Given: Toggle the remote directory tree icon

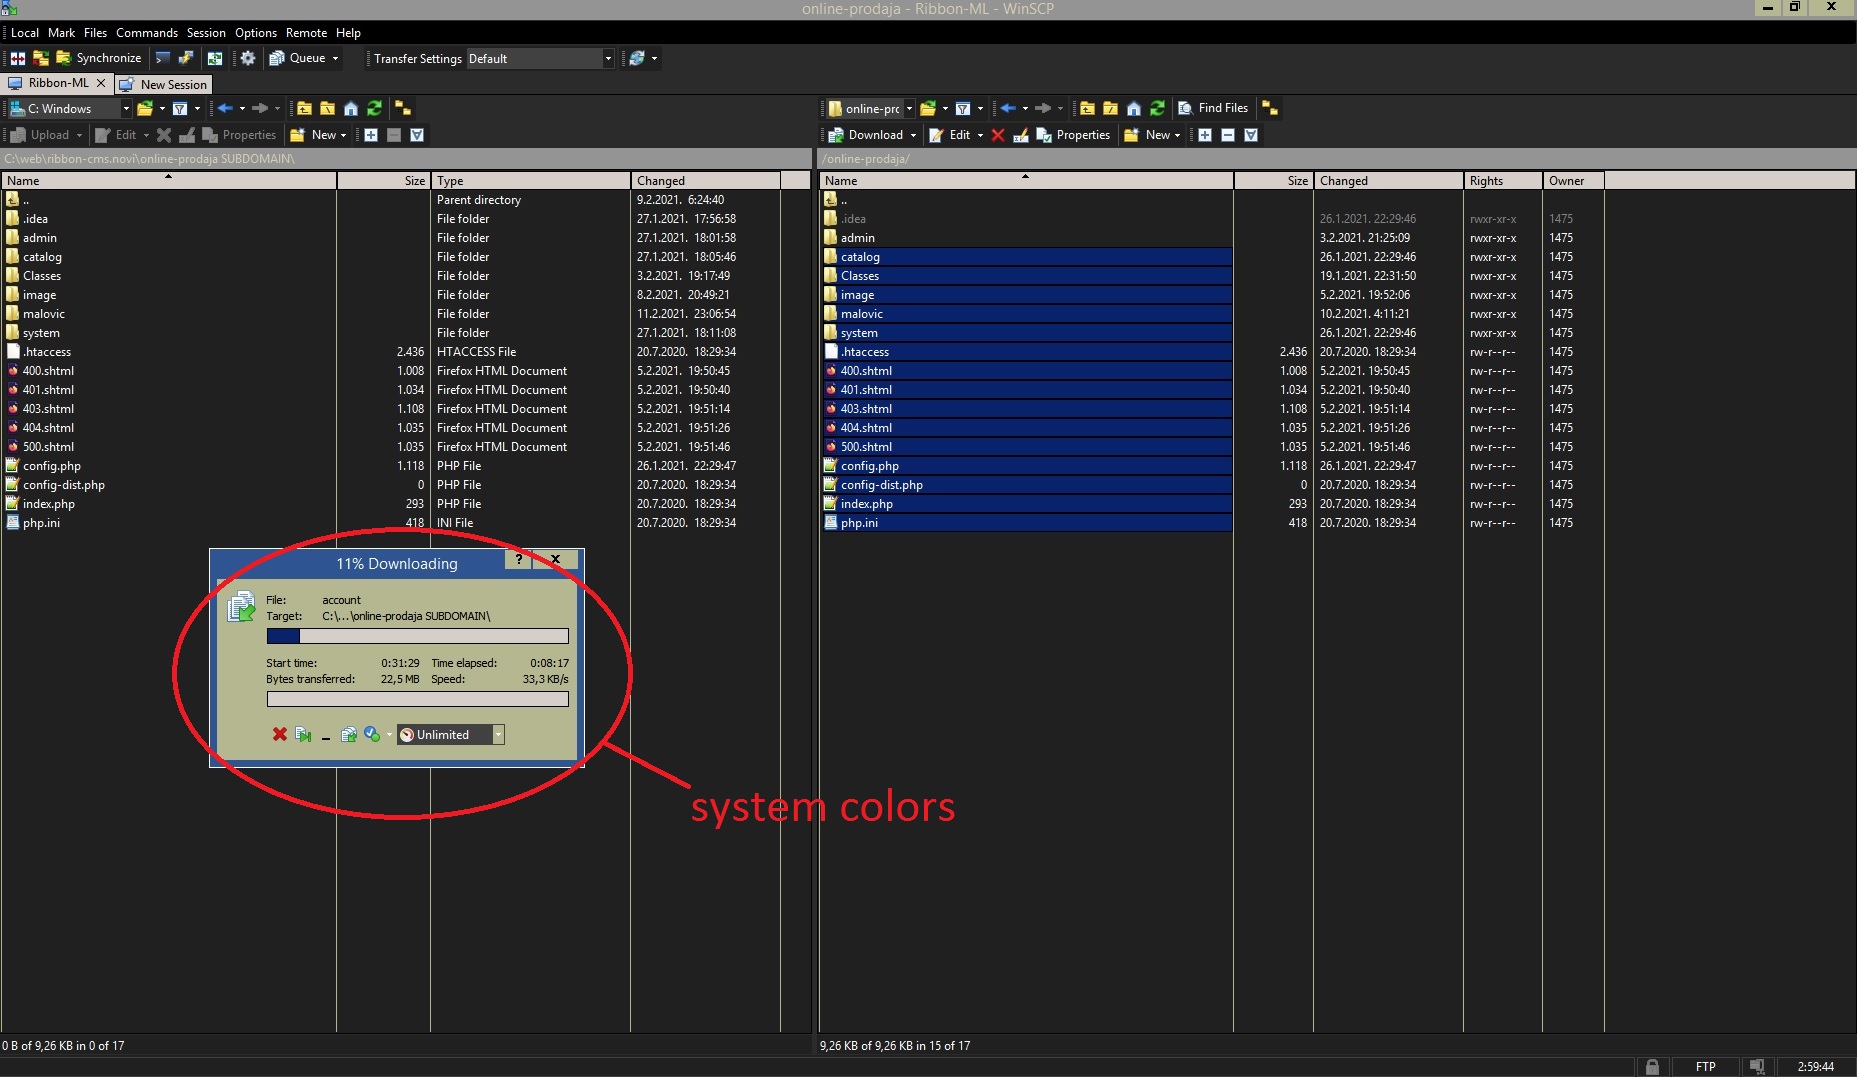Looking at the screenshot, I should (1270, 109).
